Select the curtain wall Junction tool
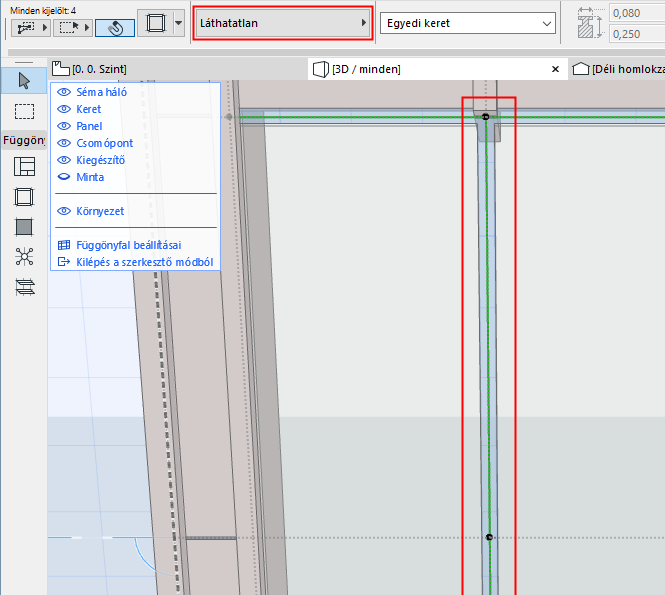665x595 pixels. point(24,257)
